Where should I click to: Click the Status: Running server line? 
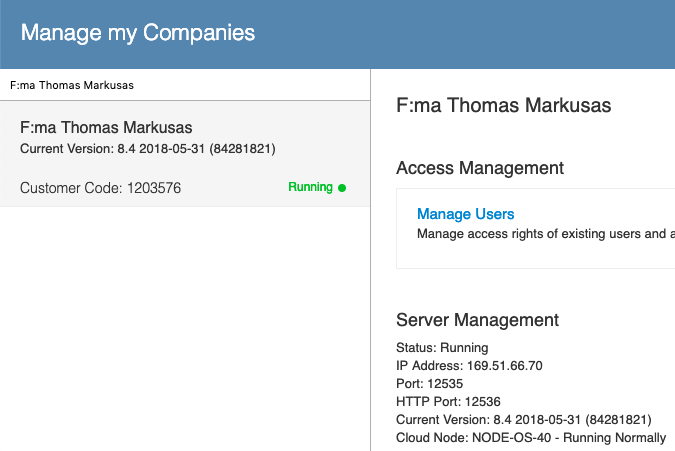[x=442, y=348]
